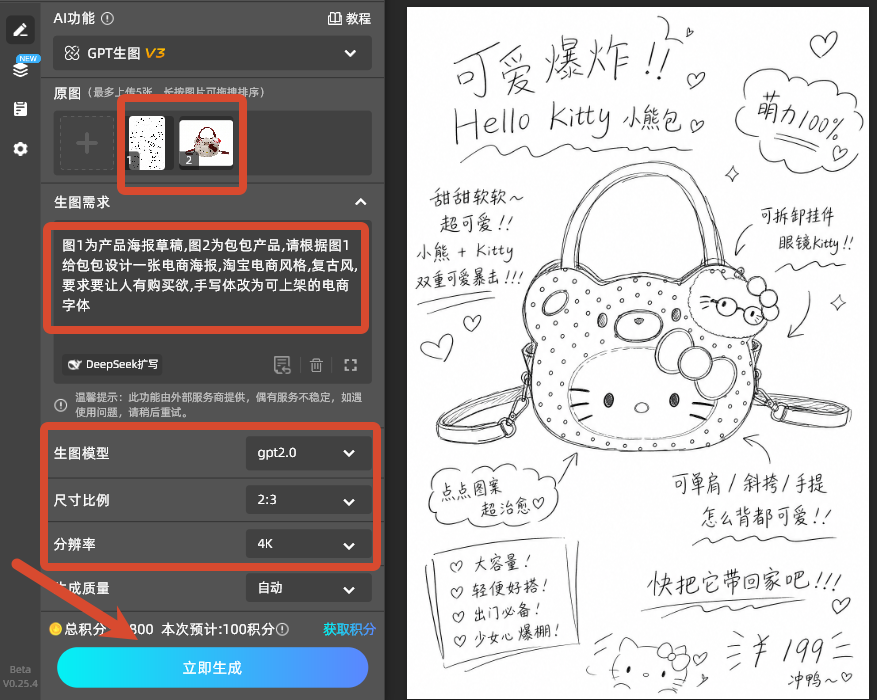Click the GPT logo icon in function selector
Screen dimensions: 877x700
point(72,53)
